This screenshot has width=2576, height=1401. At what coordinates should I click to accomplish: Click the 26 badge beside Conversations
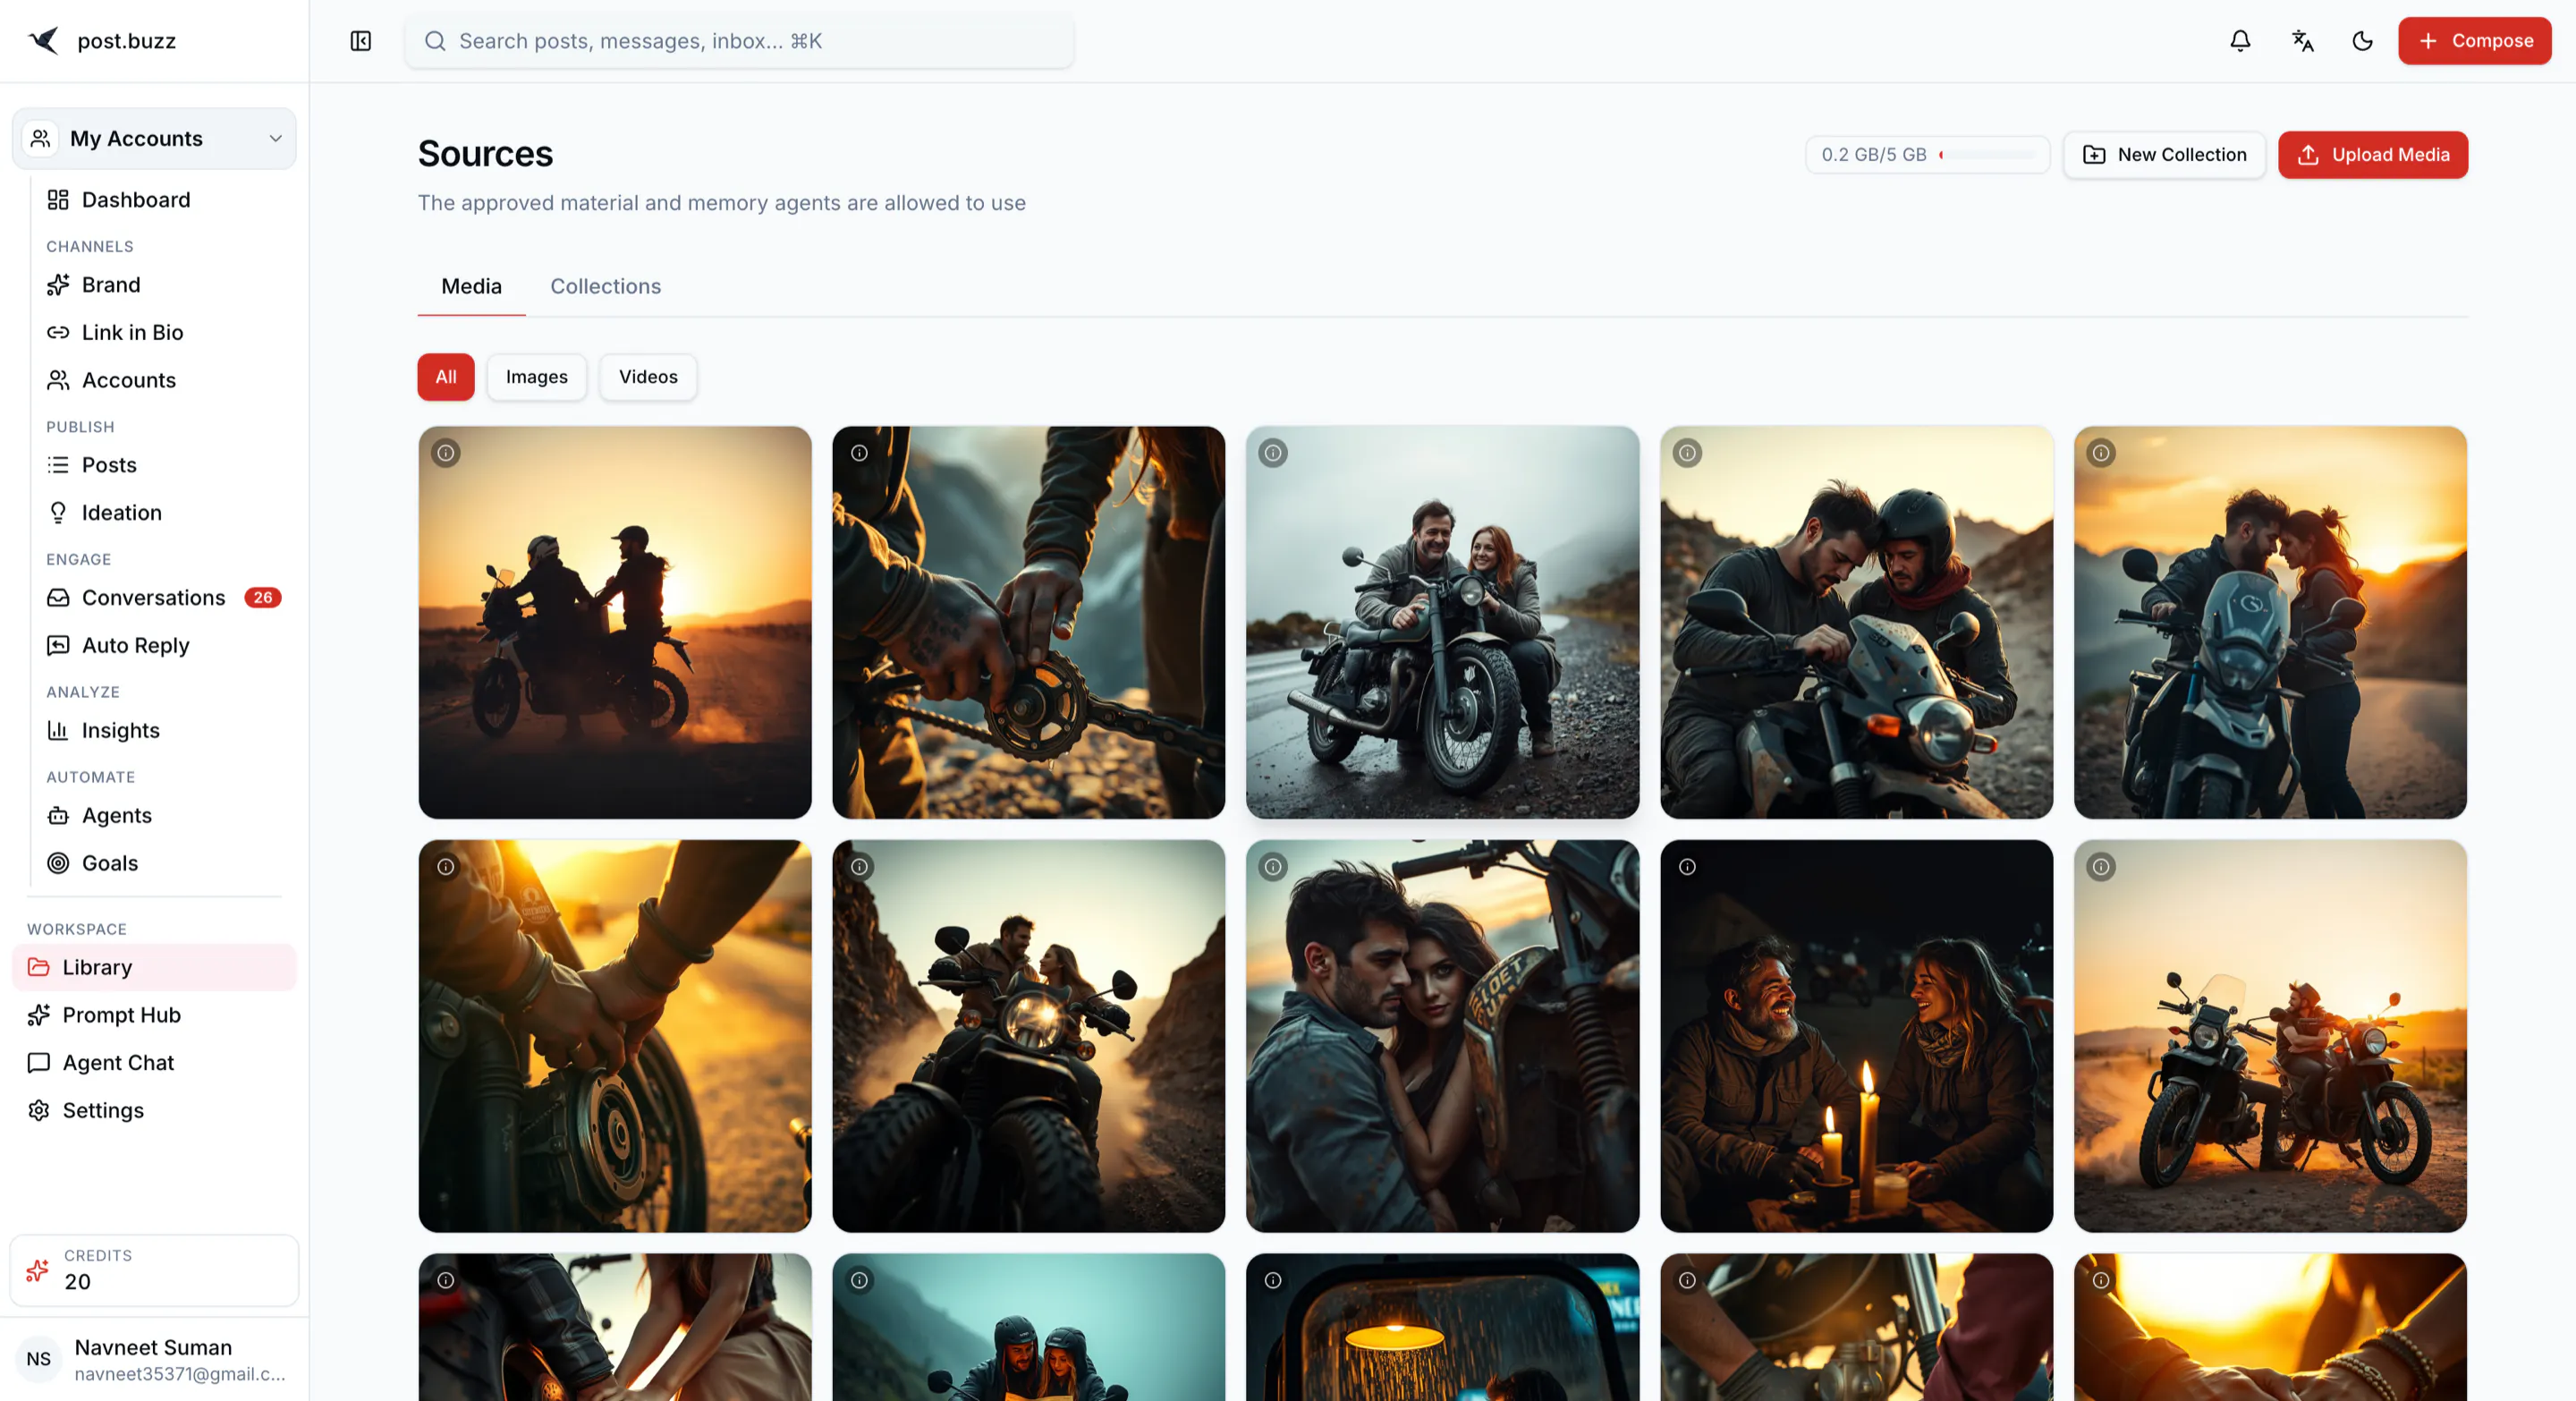click(263, 598)
